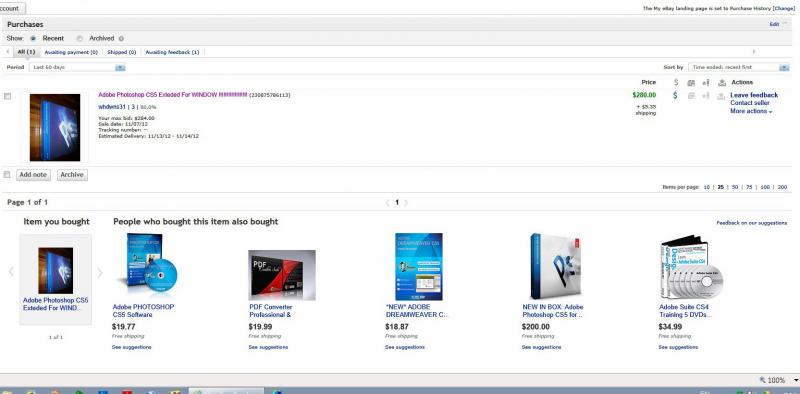Screen dimensions: 800x394
Task: Open *NEW* ADOBE DREAMWEAVER suggestion link
Action: (417, 311)
